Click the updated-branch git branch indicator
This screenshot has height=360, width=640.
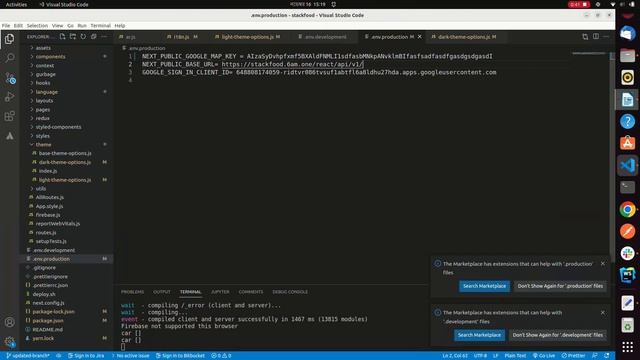coord(28,356)
